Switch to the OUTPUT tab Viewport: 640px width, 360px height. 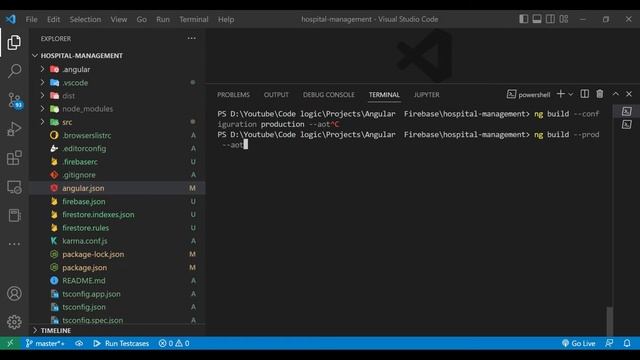click(x=276, y=95)
